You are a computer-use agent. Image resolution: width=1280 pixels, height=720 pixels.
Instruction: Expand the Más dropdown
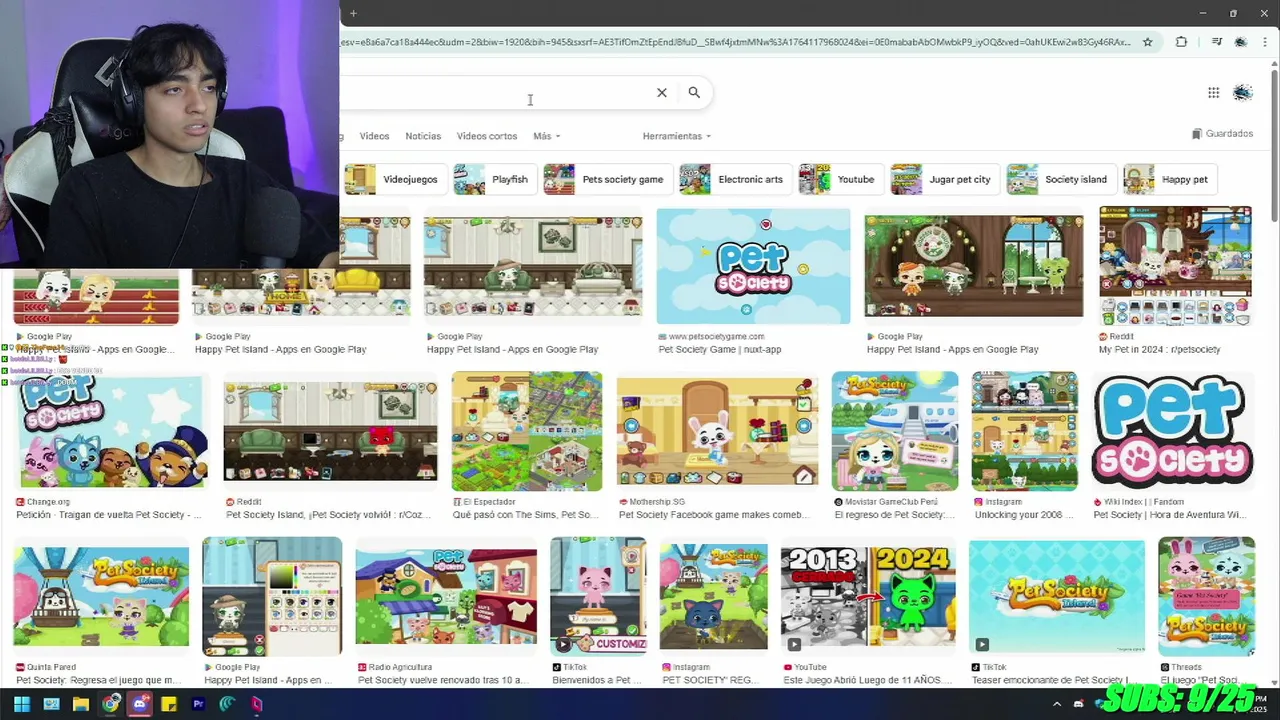(x=546, y=136)
